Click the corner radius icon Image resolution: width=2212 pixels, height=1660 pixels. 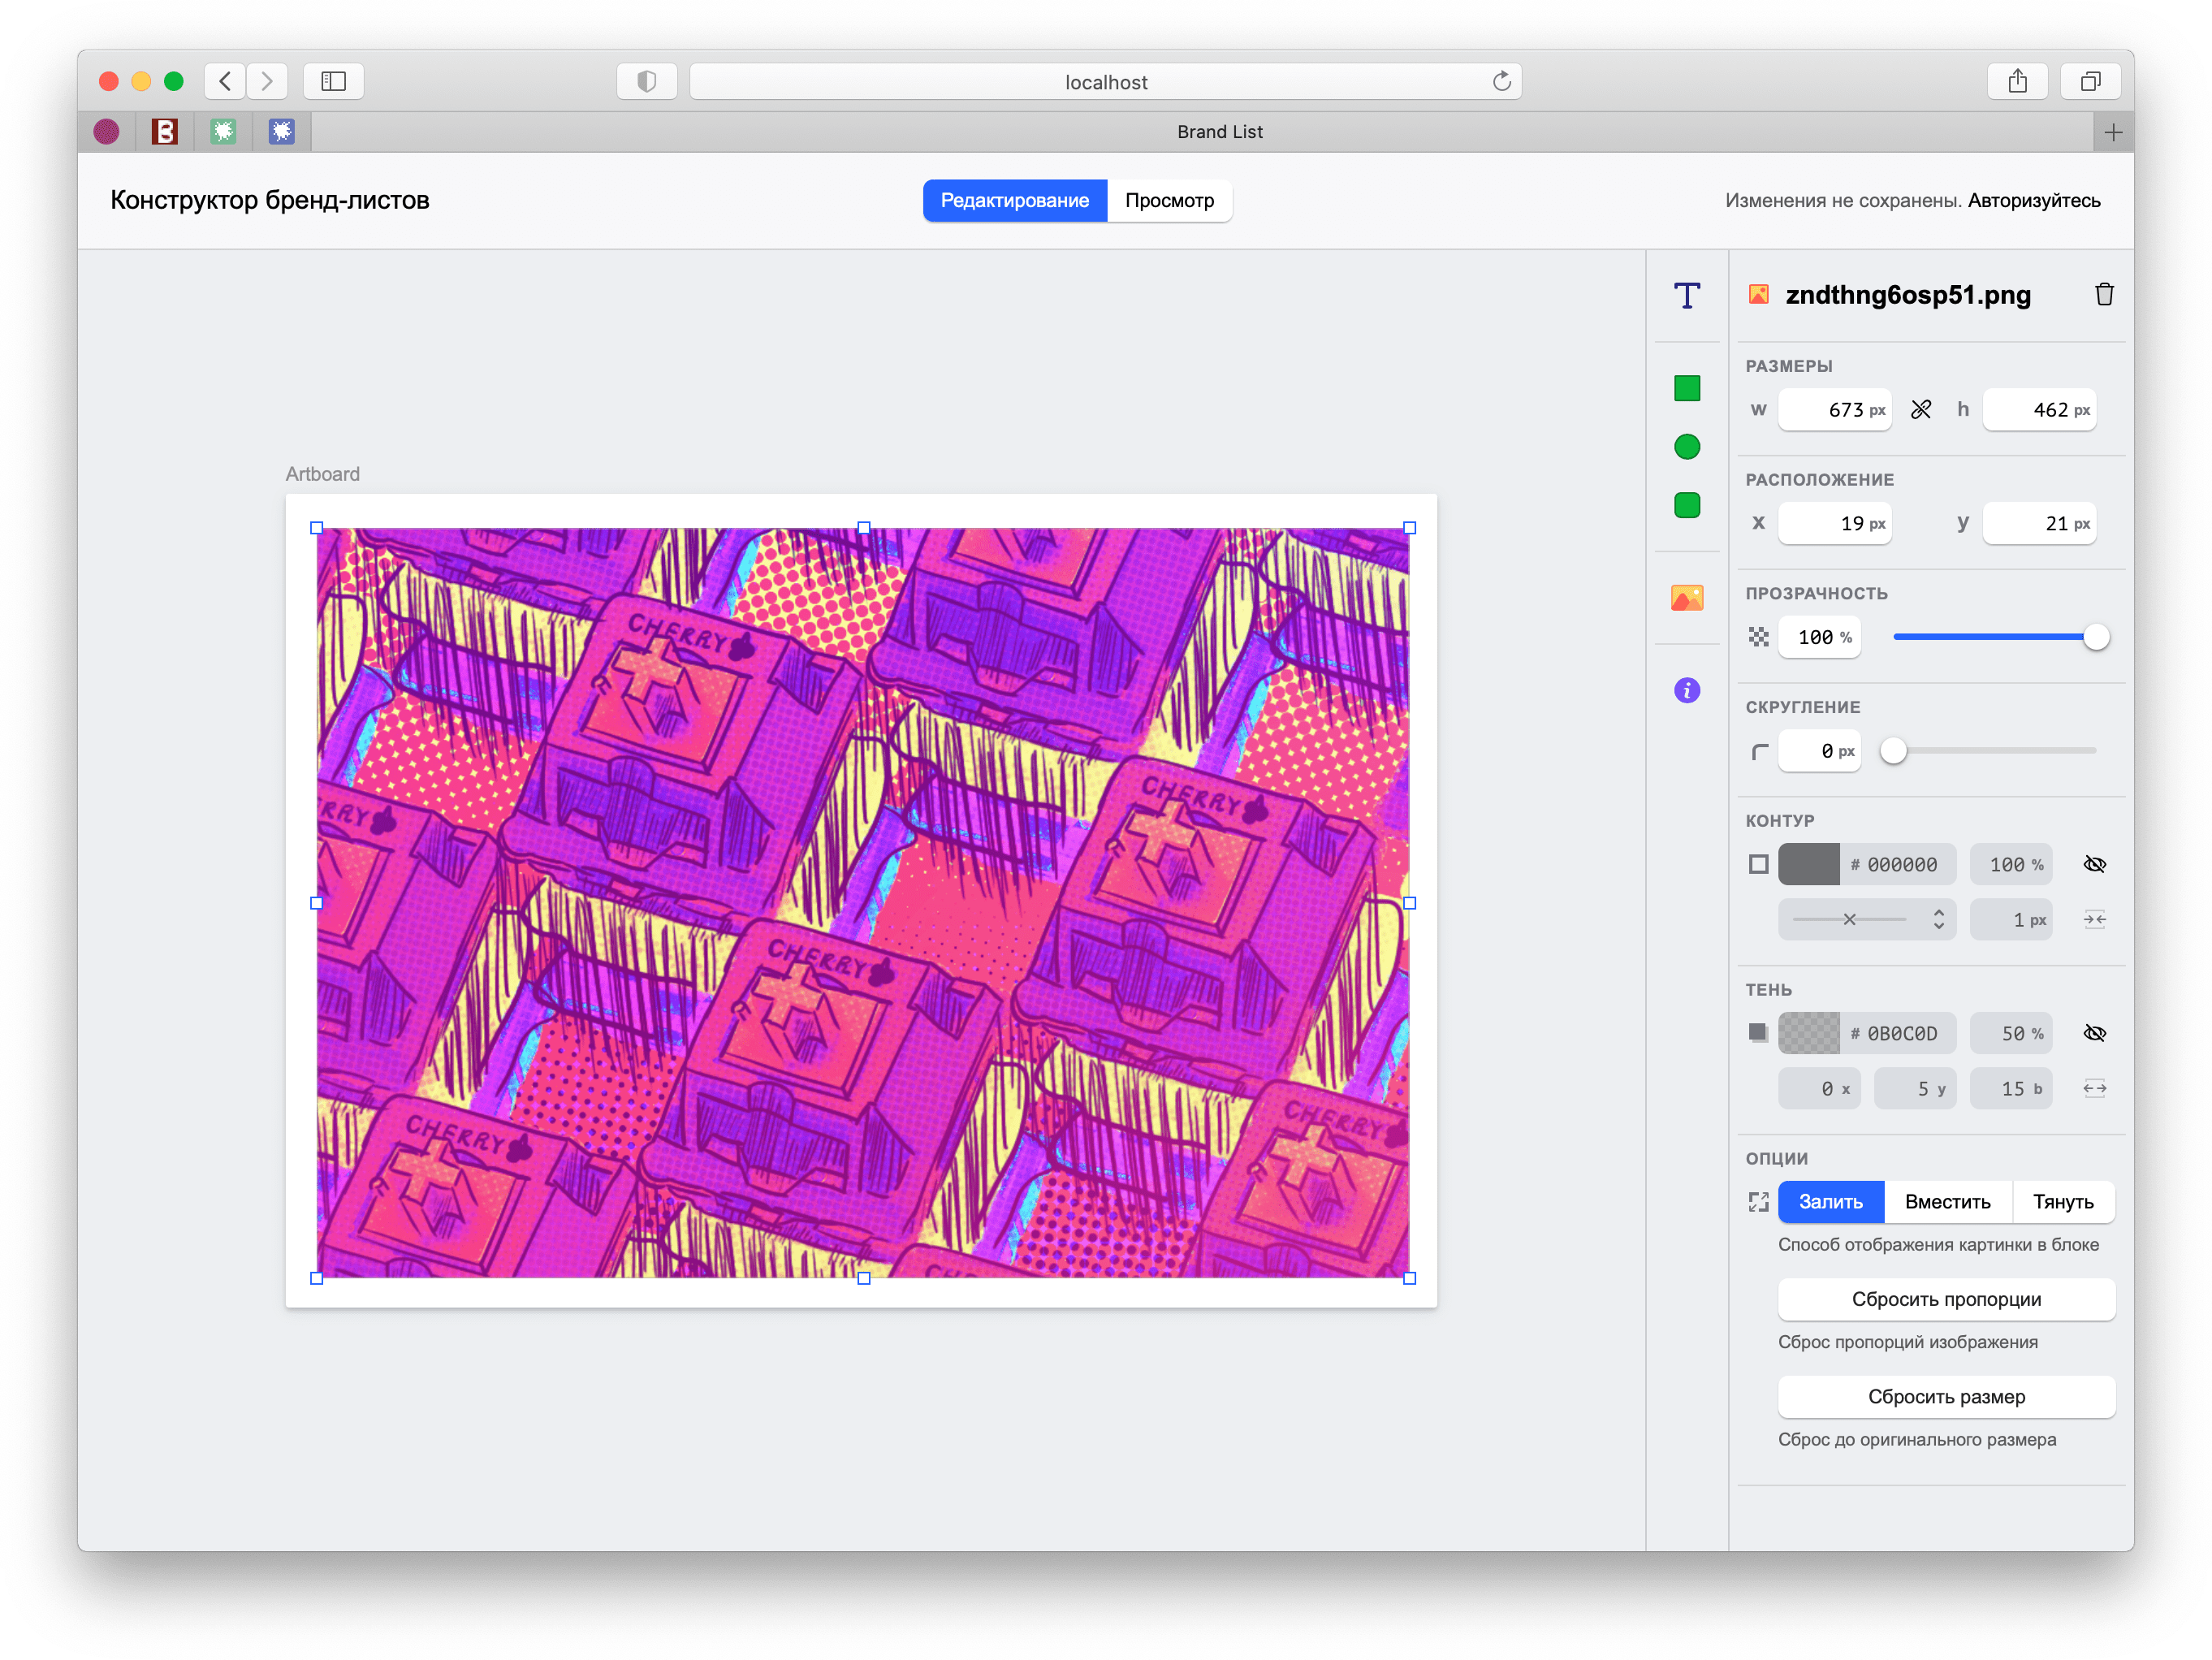[1759, 751]
